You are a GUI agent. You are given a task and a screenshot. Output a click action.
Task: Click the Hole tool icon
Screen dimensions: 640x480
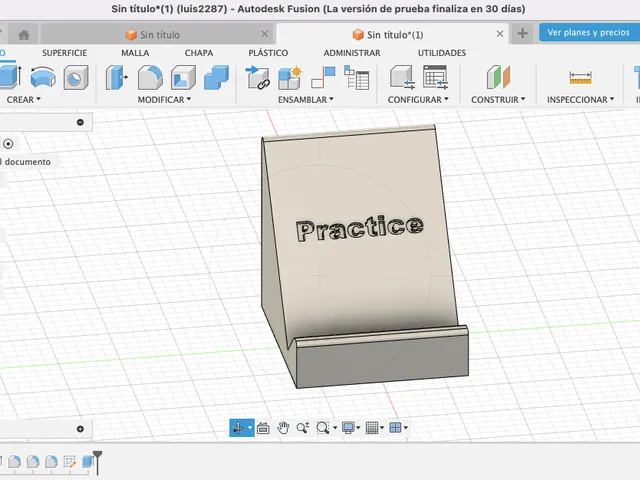(x=76, y=77)
